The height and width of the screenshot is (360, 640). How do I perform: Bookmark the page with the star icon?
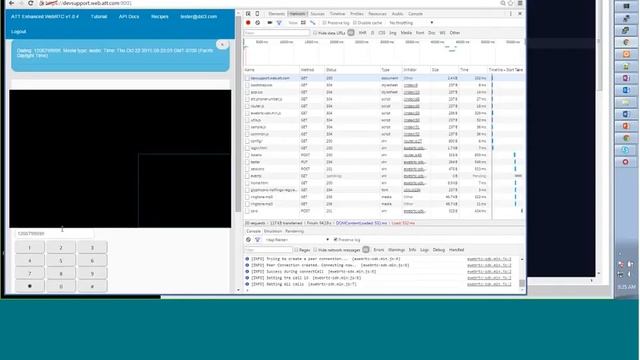click(511, 3)
